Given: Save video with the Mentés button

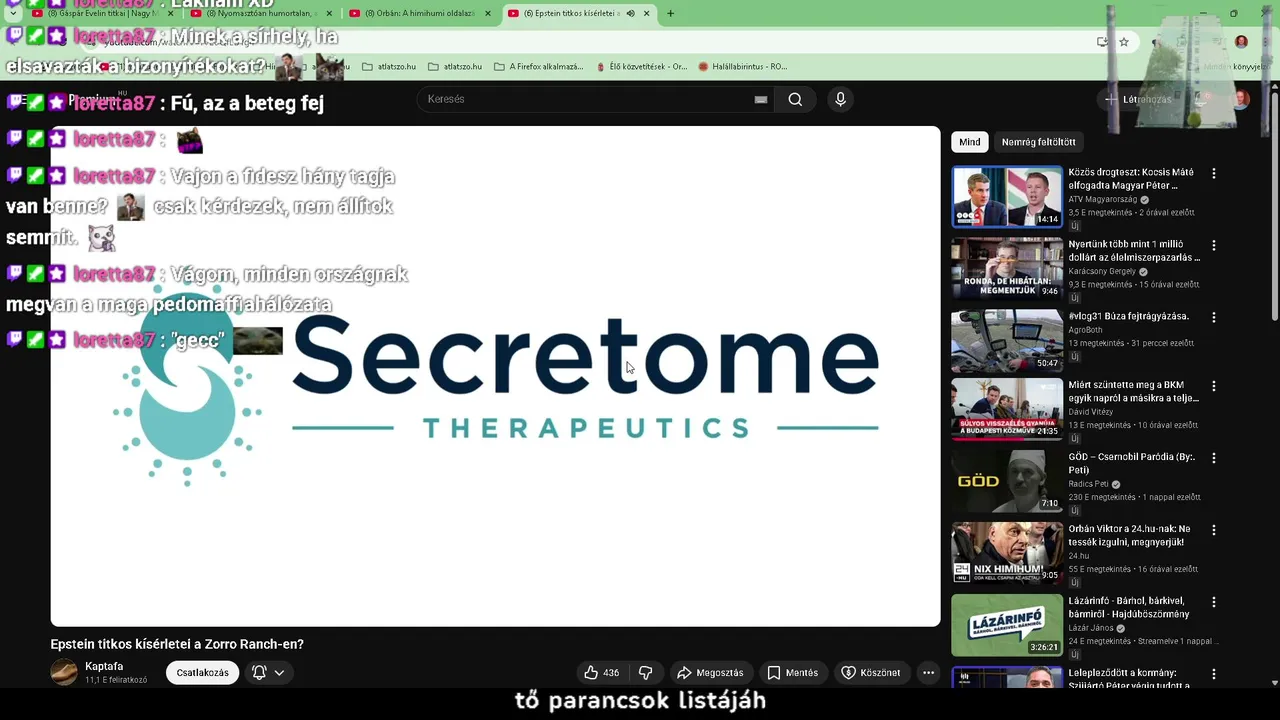Looking at the screenshot, I should coord(792,673).
